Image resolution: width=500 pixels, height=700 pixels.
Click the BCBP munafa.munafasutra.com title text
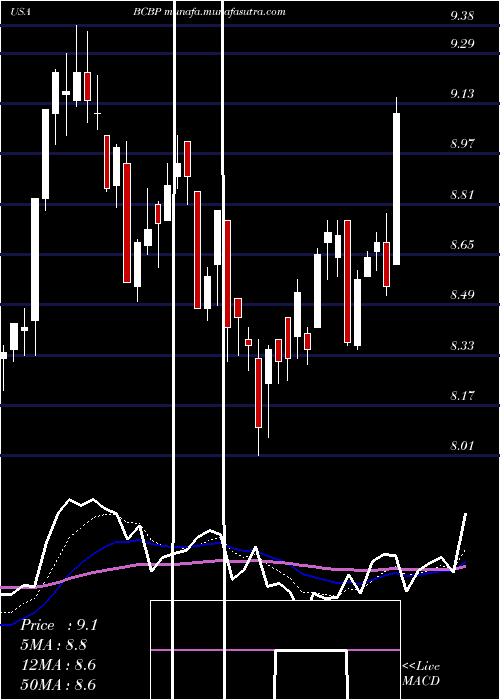(x=209, y=12)
